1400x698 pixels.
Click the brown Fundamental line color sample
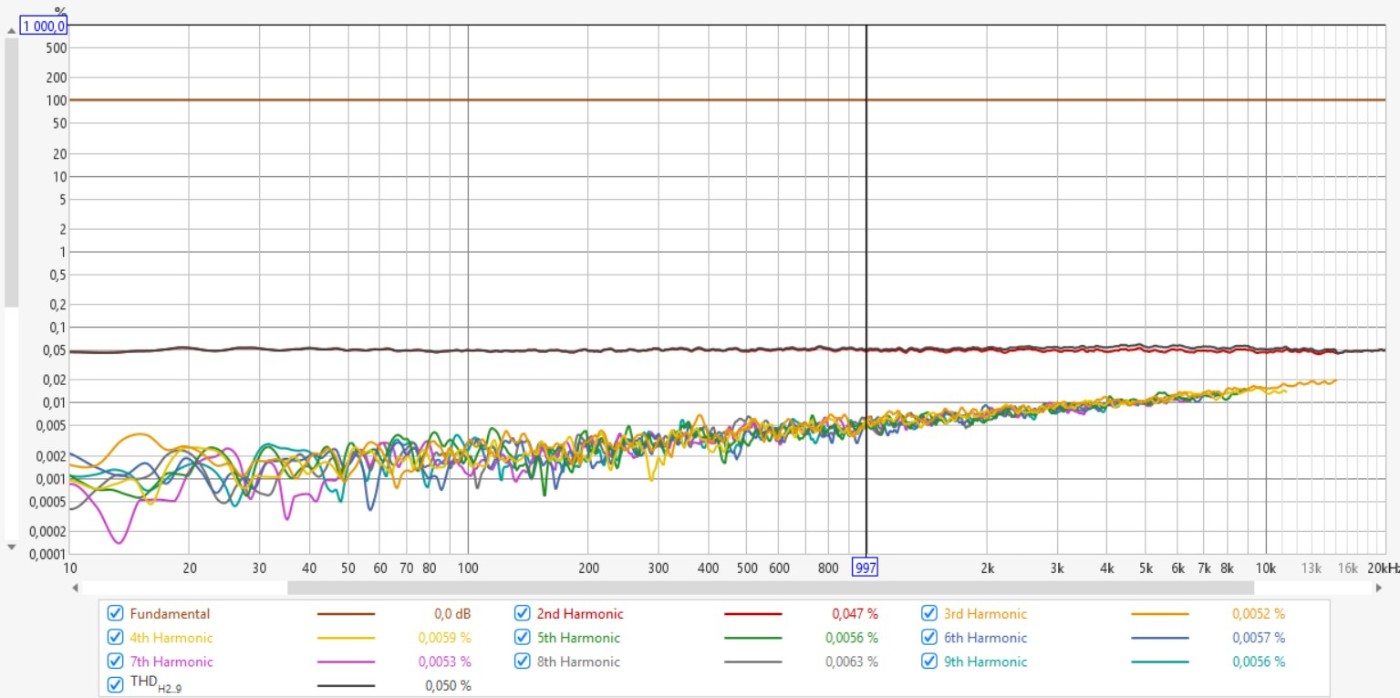[x=346, y=614]
